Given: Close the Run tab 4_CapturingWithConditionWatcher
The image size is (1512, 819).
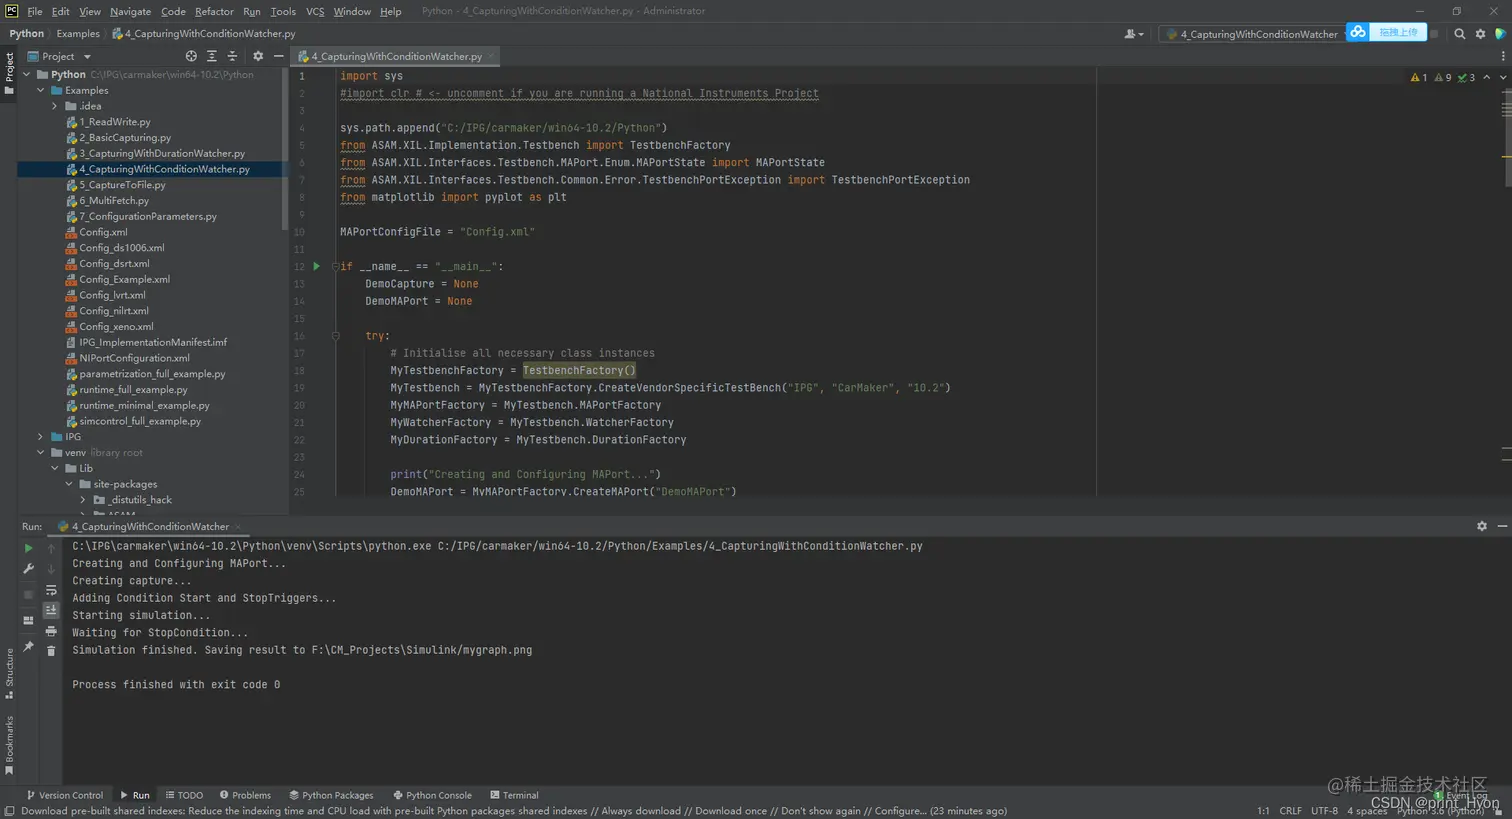Looking at the screenshot, I should (x=238, y=526).
